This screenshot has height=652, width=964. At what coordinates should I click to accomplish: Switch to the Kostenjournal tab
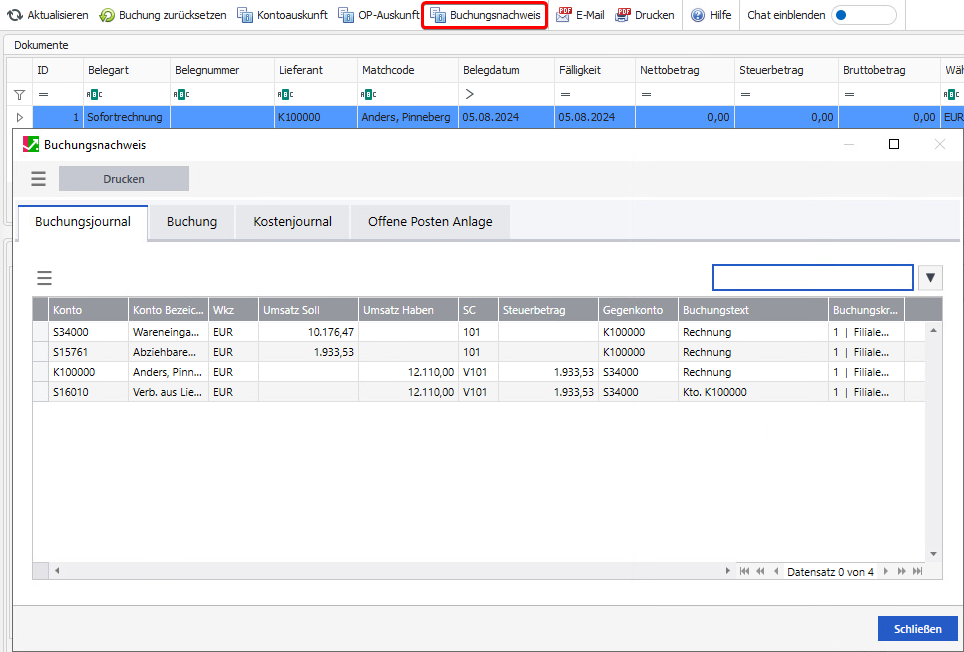(x=292, y=222)
